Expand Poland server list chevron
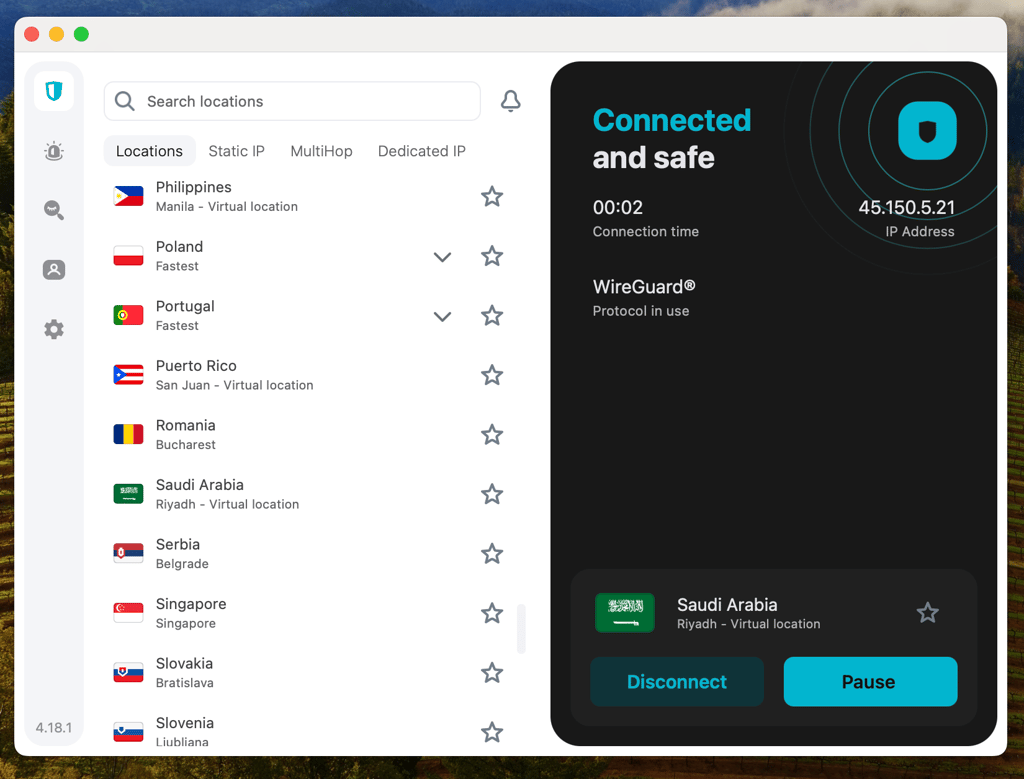This screenshot has height=779, width=1024. (442, 257)
